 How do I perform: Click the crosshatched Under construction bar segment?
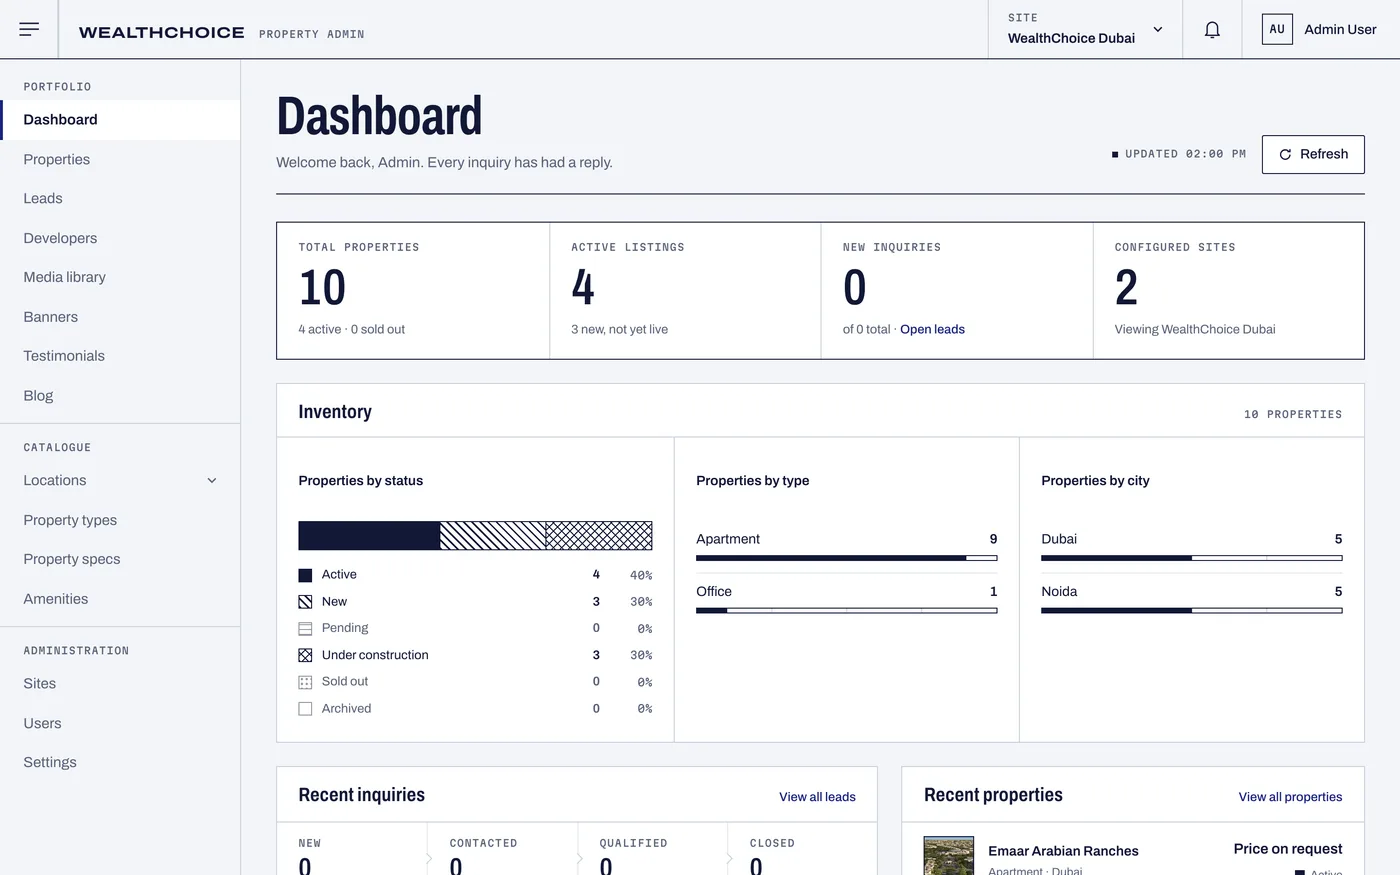(x=599, y=535)
